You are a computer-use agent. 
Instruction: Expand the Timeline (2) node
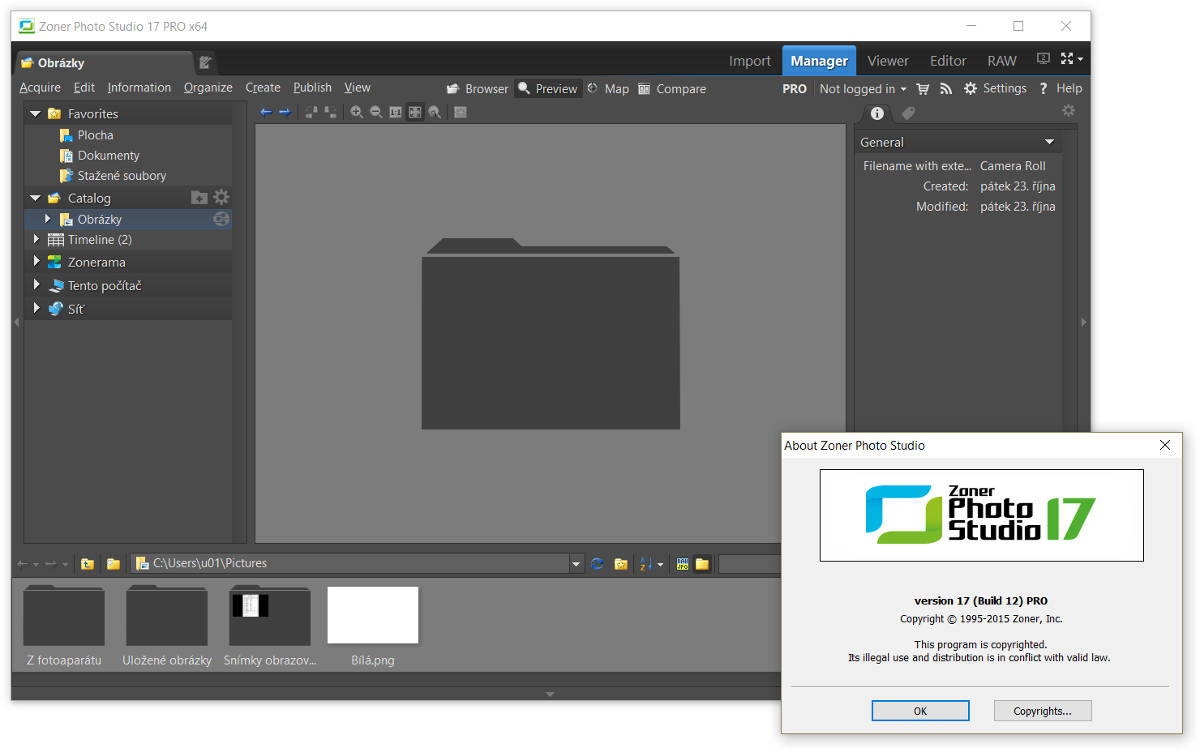pyautogui.click(x=37, y=239)
